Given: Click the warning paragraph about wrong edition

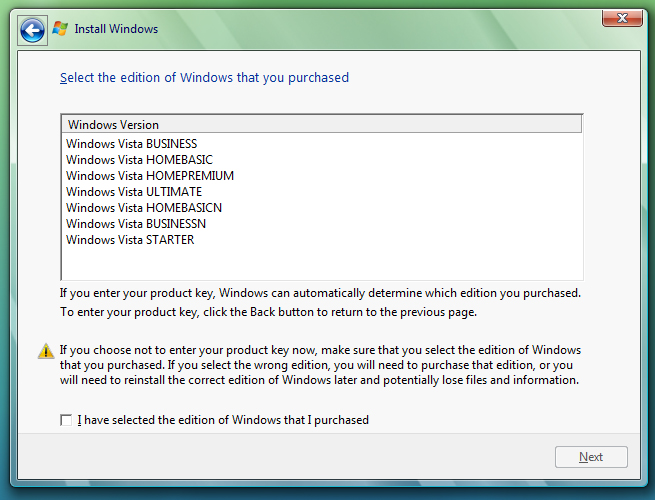Looking at the screenshot, I should click(x=320, y=365).
